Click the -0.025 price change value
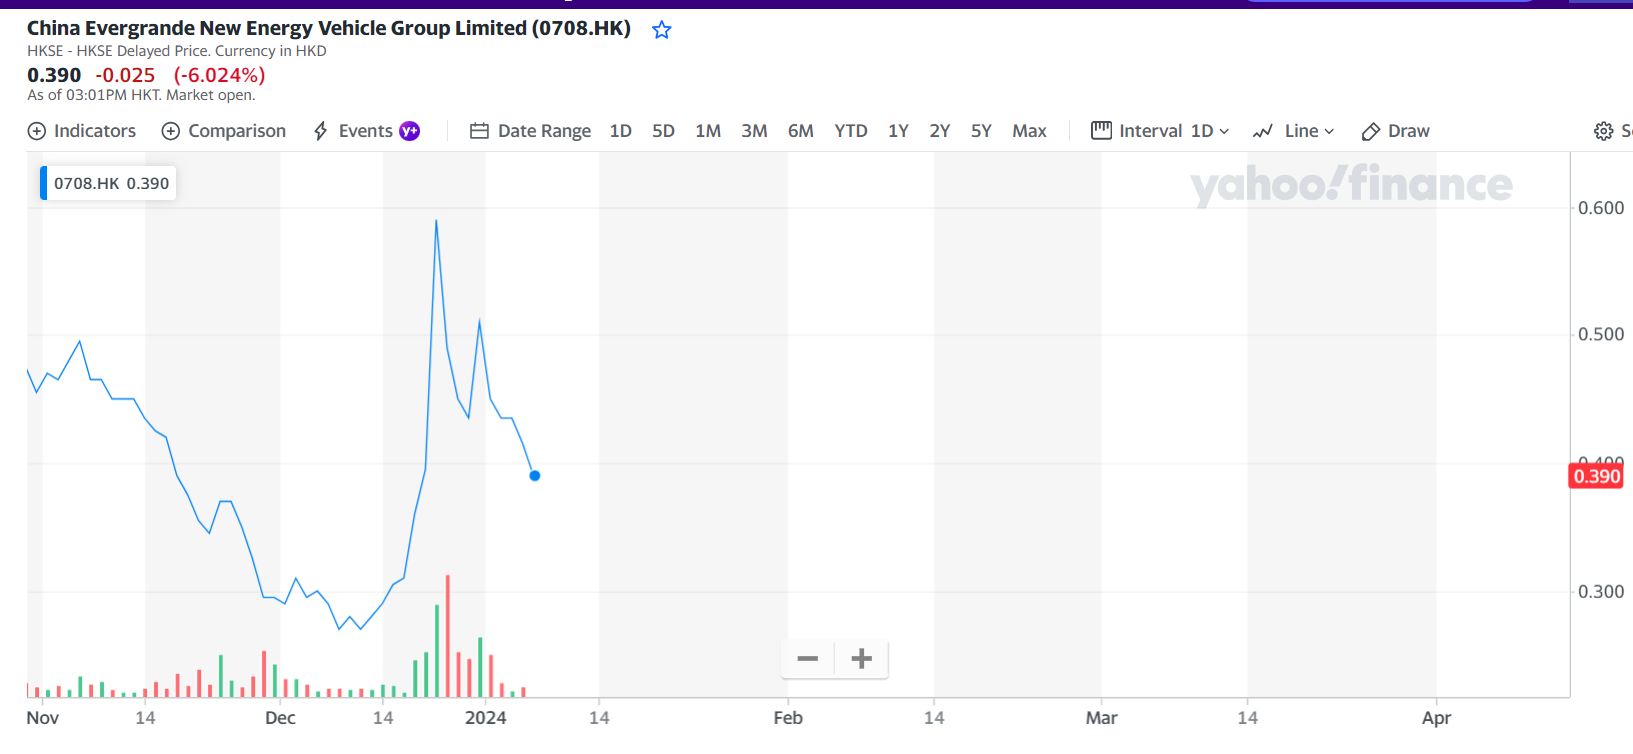Image resolution: width=1633 pixels, height=754 pixels. tap(125, 75)
